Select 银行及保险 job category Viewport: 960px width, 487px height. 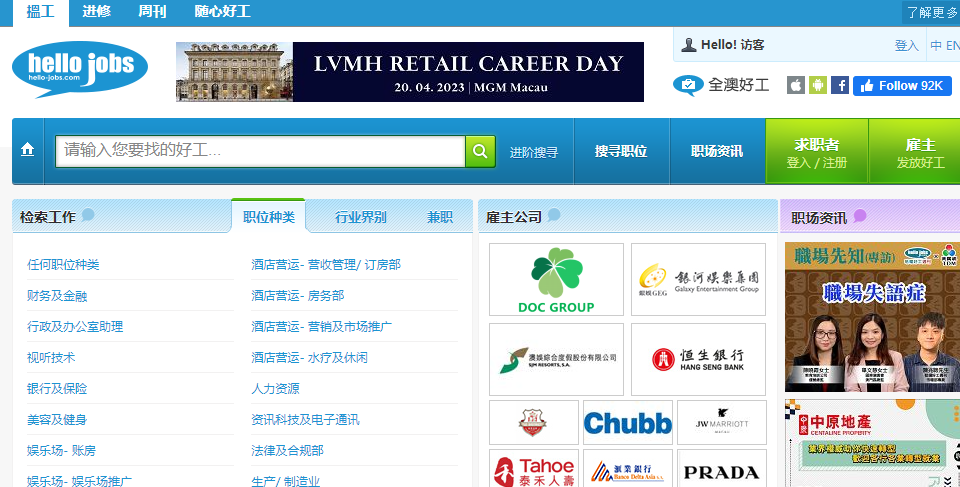pos(57,388)
